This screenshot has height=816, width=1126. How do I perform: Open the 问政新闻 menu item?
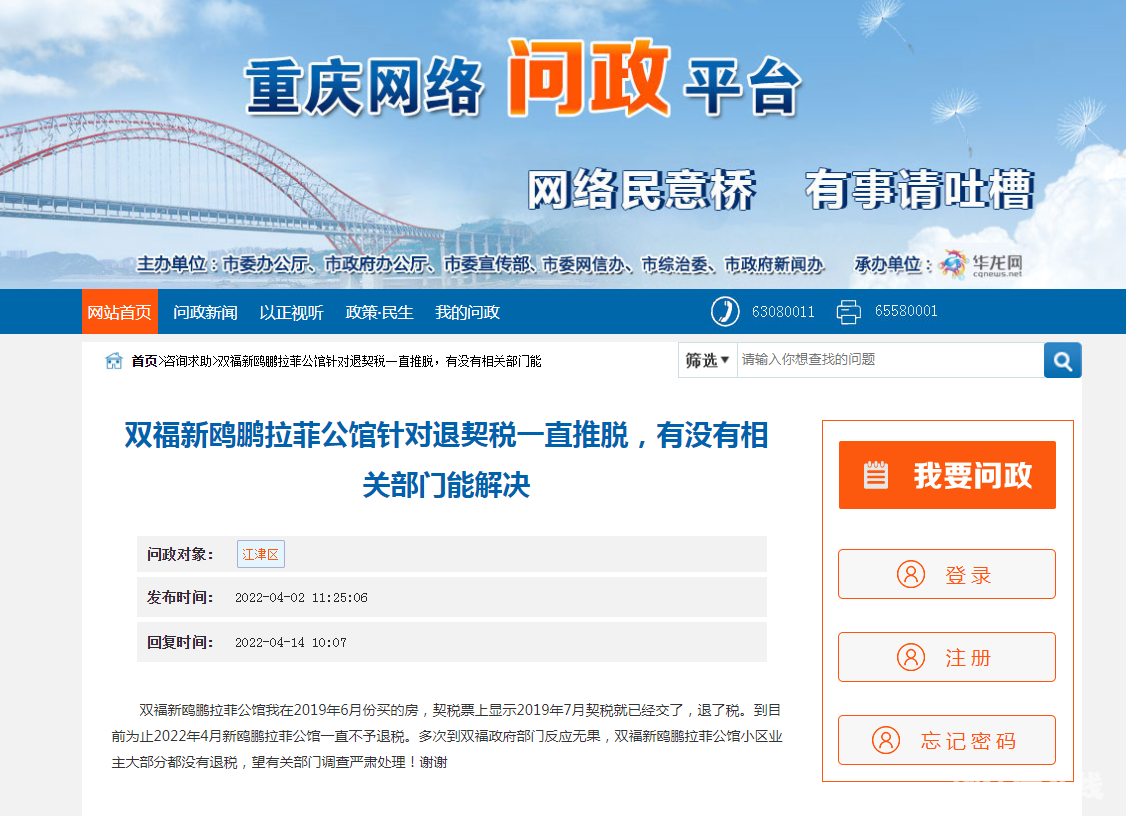[205, 312]
